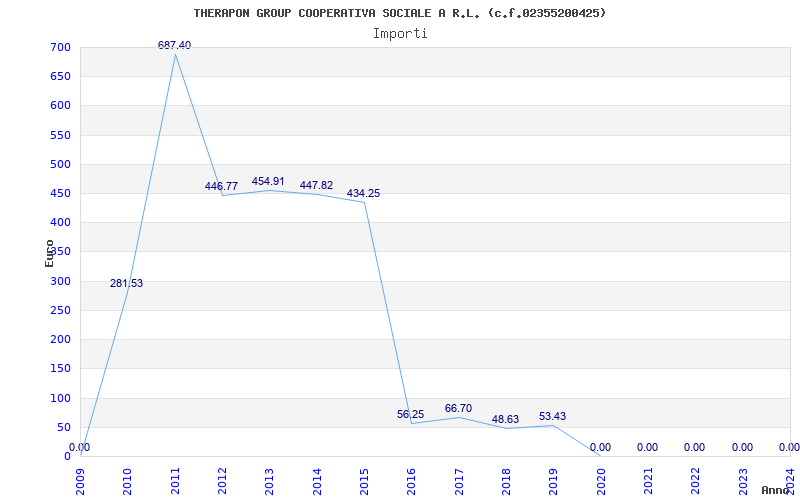
Task: Click the y-axis value 650
Action: coord(61,77)
